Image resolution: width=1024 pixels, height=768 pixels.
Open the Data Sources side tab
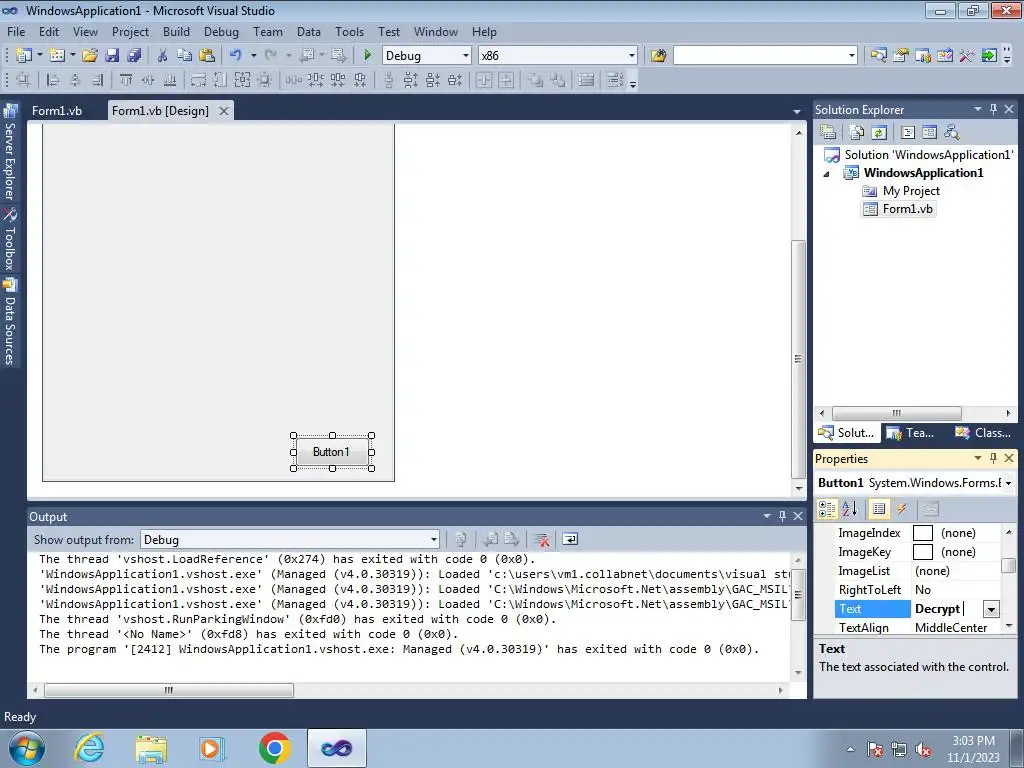(x=10, y=322)
